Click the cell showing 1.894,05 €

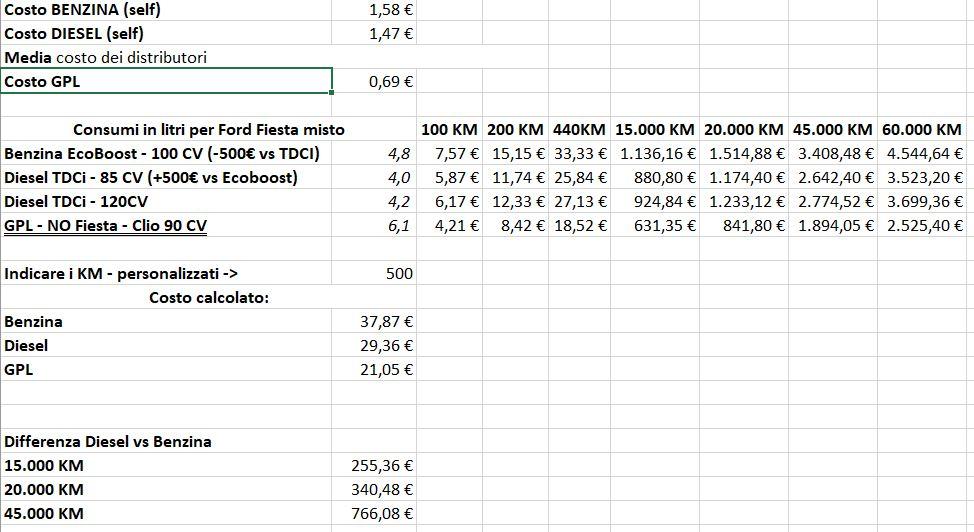pos(832,226)
